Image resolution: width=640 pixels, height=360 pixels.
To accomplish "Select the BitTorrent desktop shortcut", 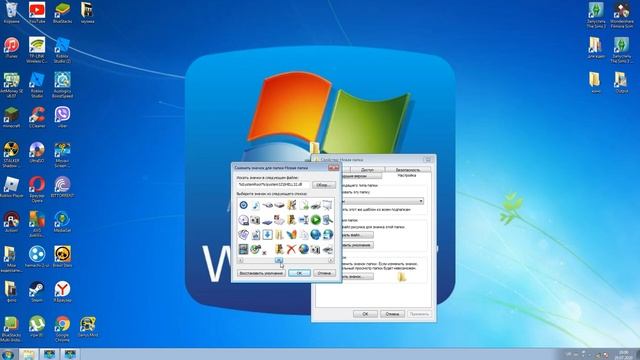I will coord(62,187).
